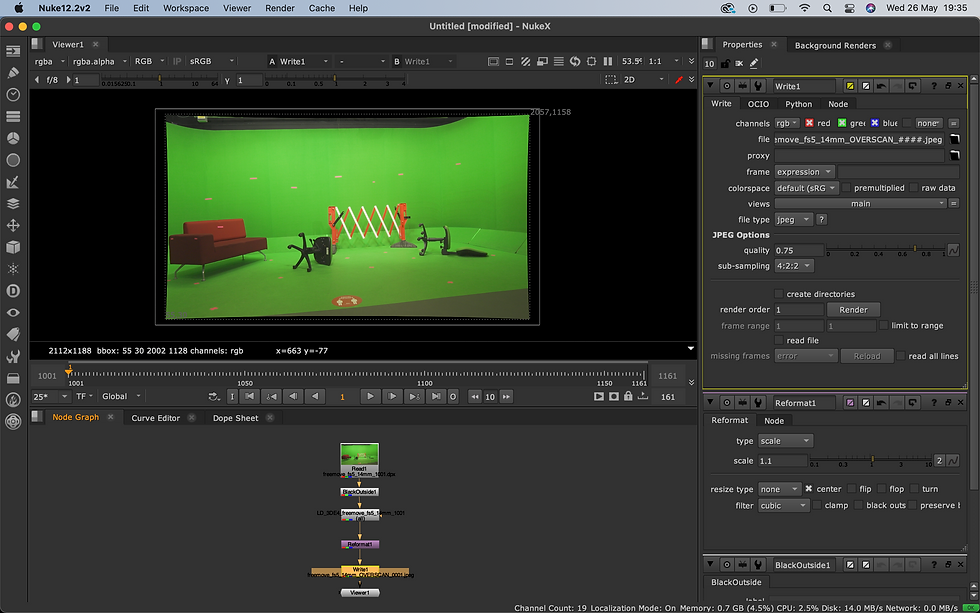Open the ToolSets wrench icon

pos(13,356)
